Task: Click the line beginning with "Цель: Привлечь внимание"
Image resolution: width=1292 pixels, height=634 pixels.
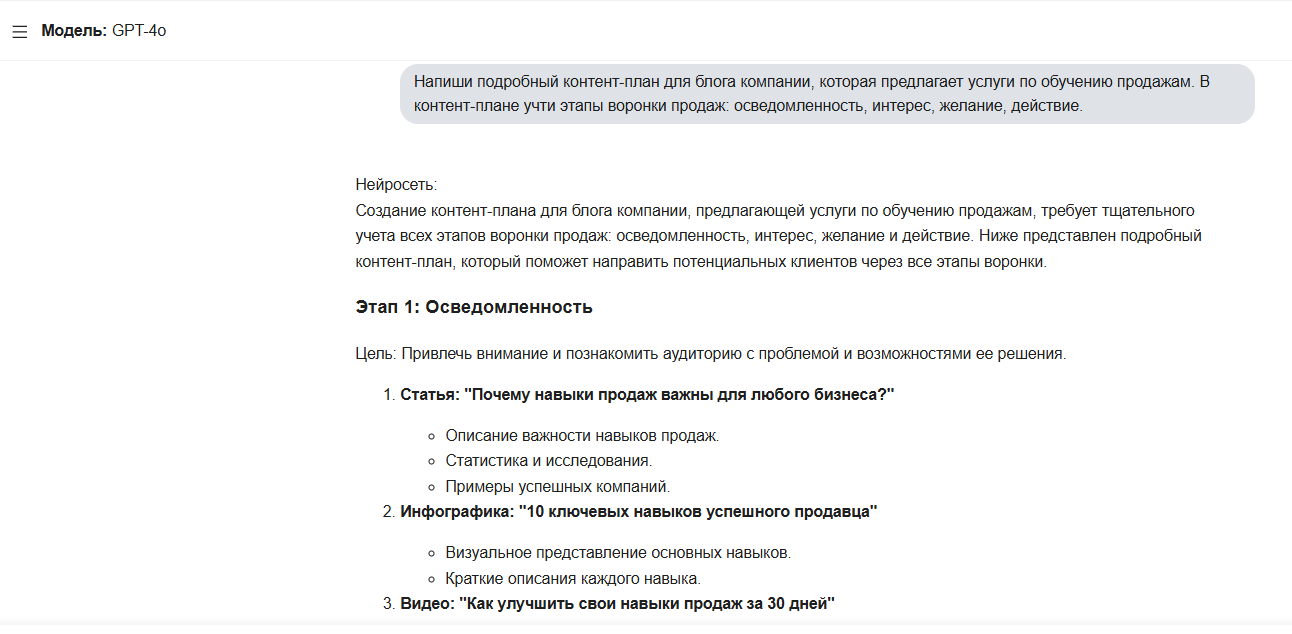Action: click(x=710, y=354)
